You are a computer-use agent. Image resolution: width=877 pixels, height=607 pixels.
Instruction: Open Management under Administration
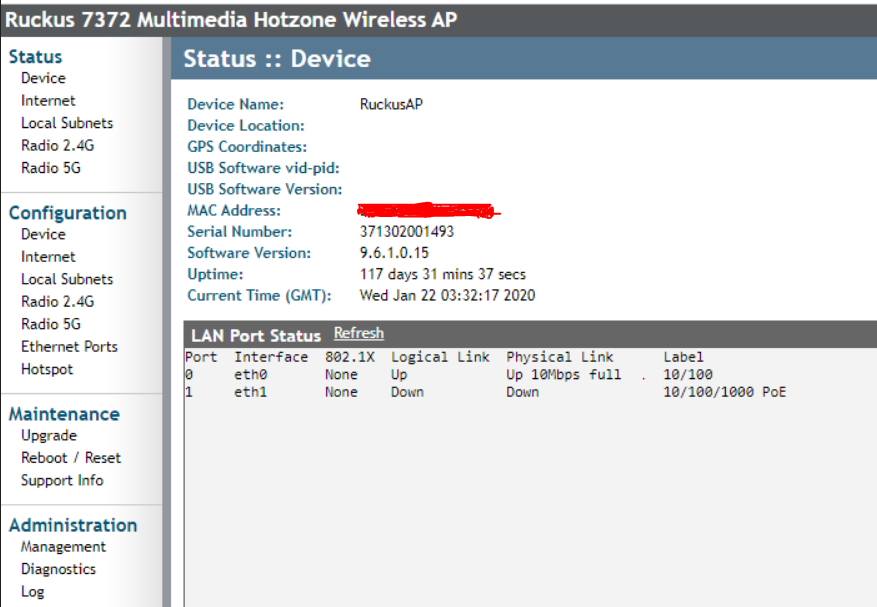tap(63, 547)
